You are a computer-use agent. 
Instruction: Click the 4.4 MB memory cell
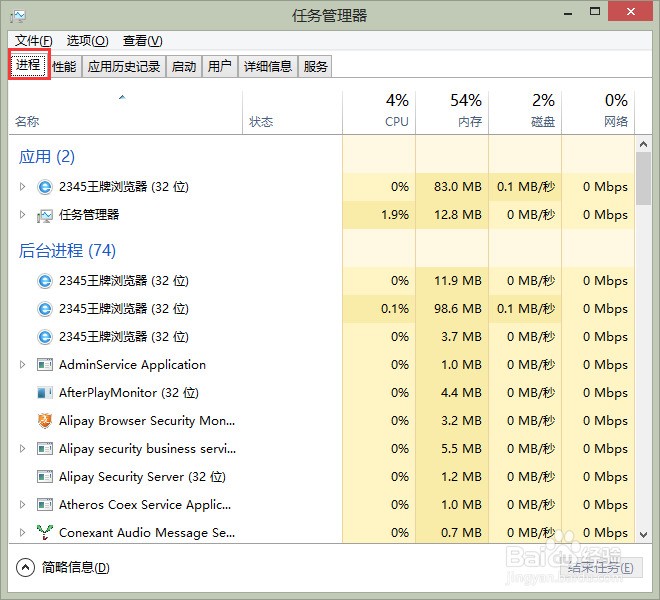452,393
